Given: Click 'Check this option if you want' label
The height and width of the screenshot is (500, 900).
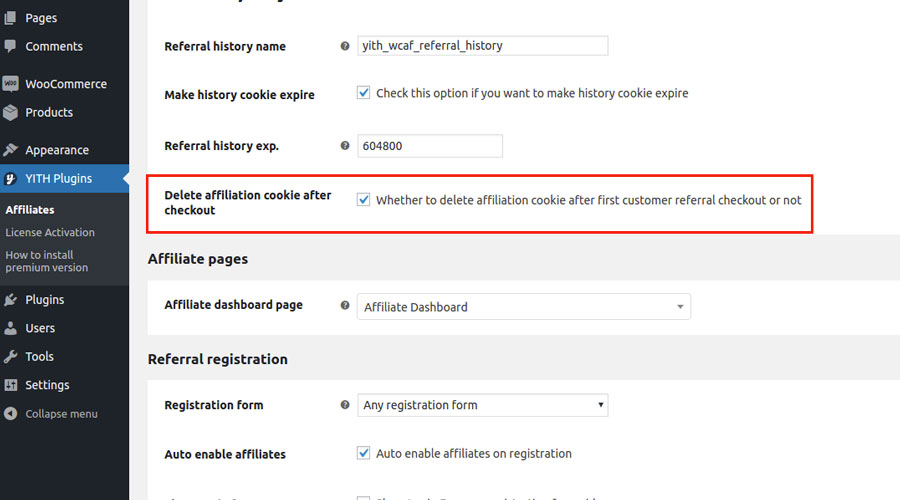Looking at the screenshot, I should coord(532,93).
